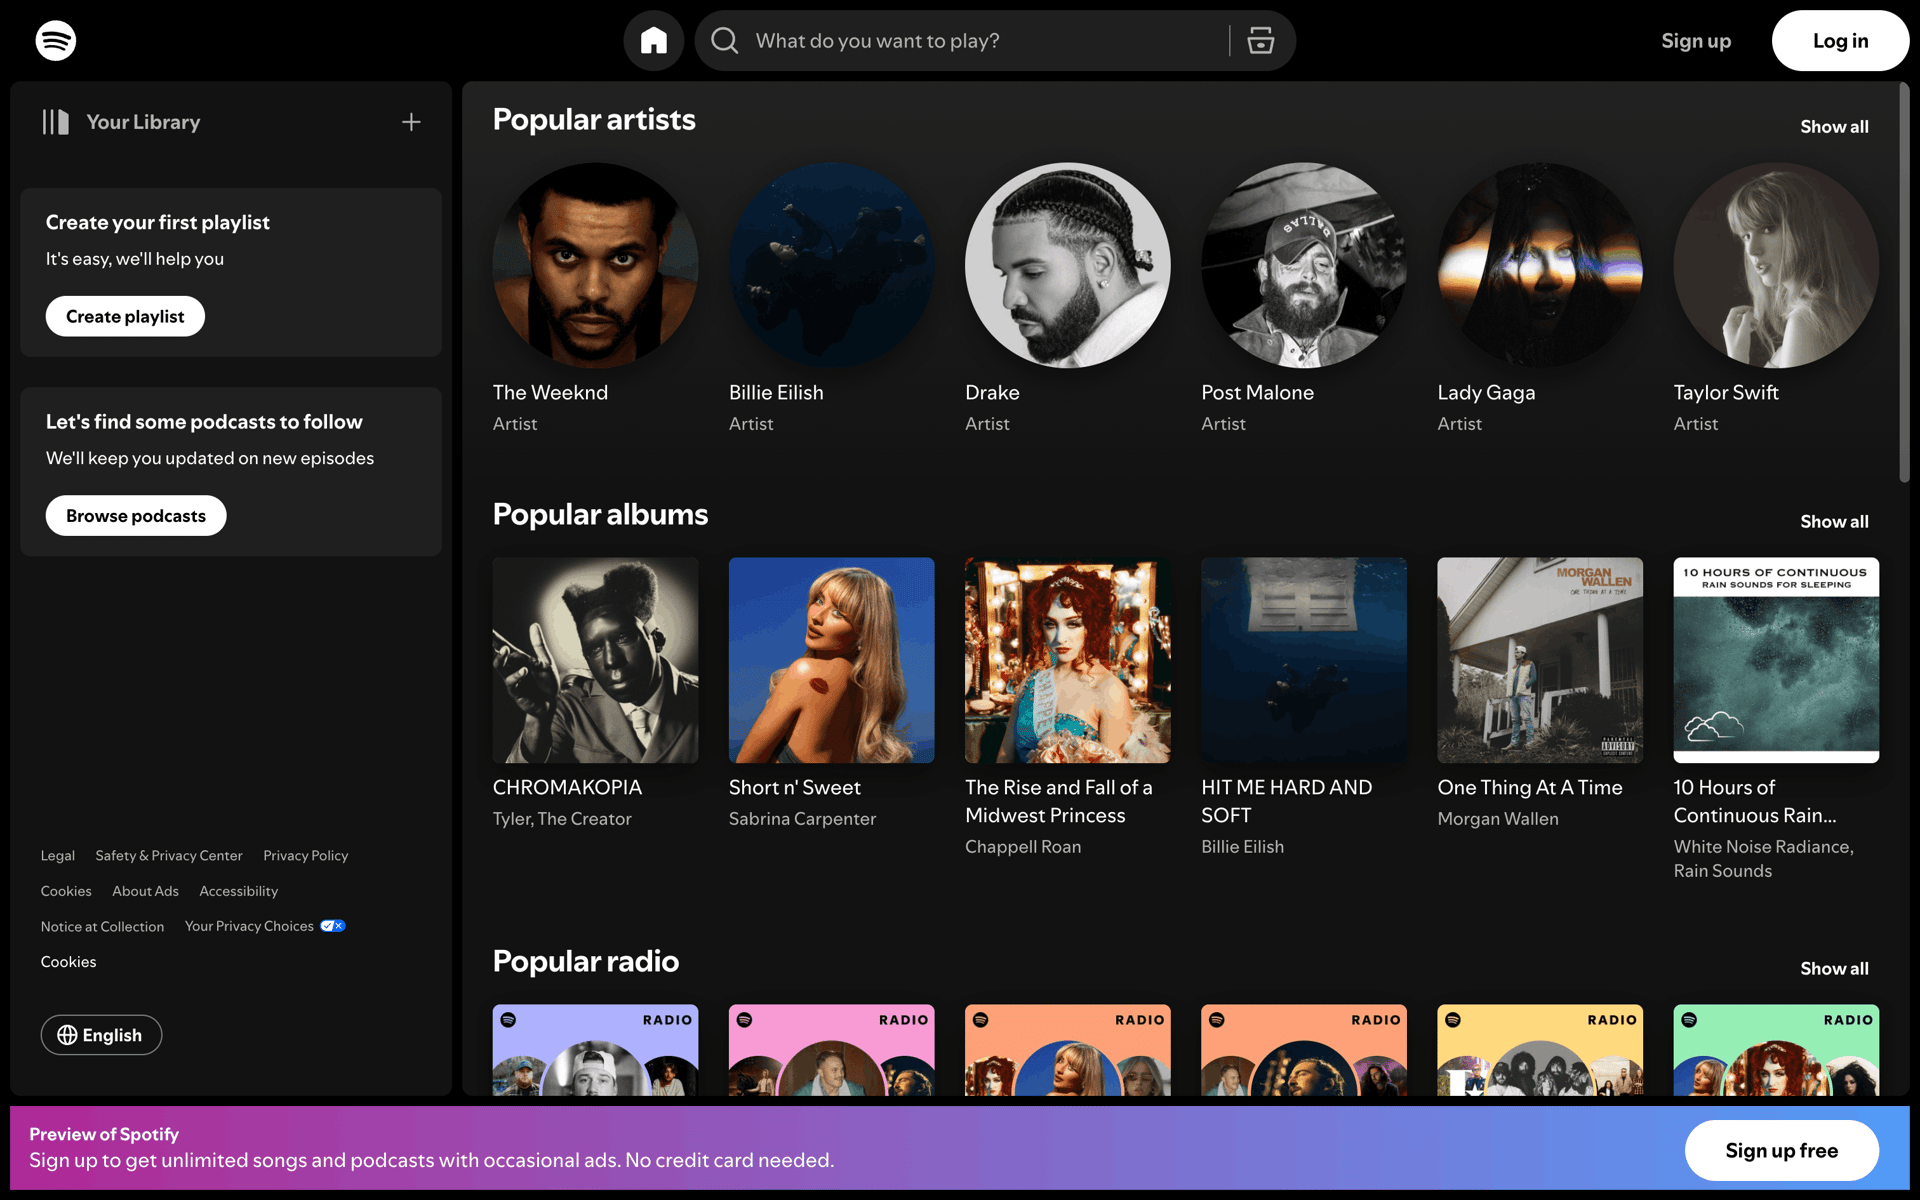Click Tyler, The Creator artist link
The image size is (1920, 1200).
(x=562, y=819)
